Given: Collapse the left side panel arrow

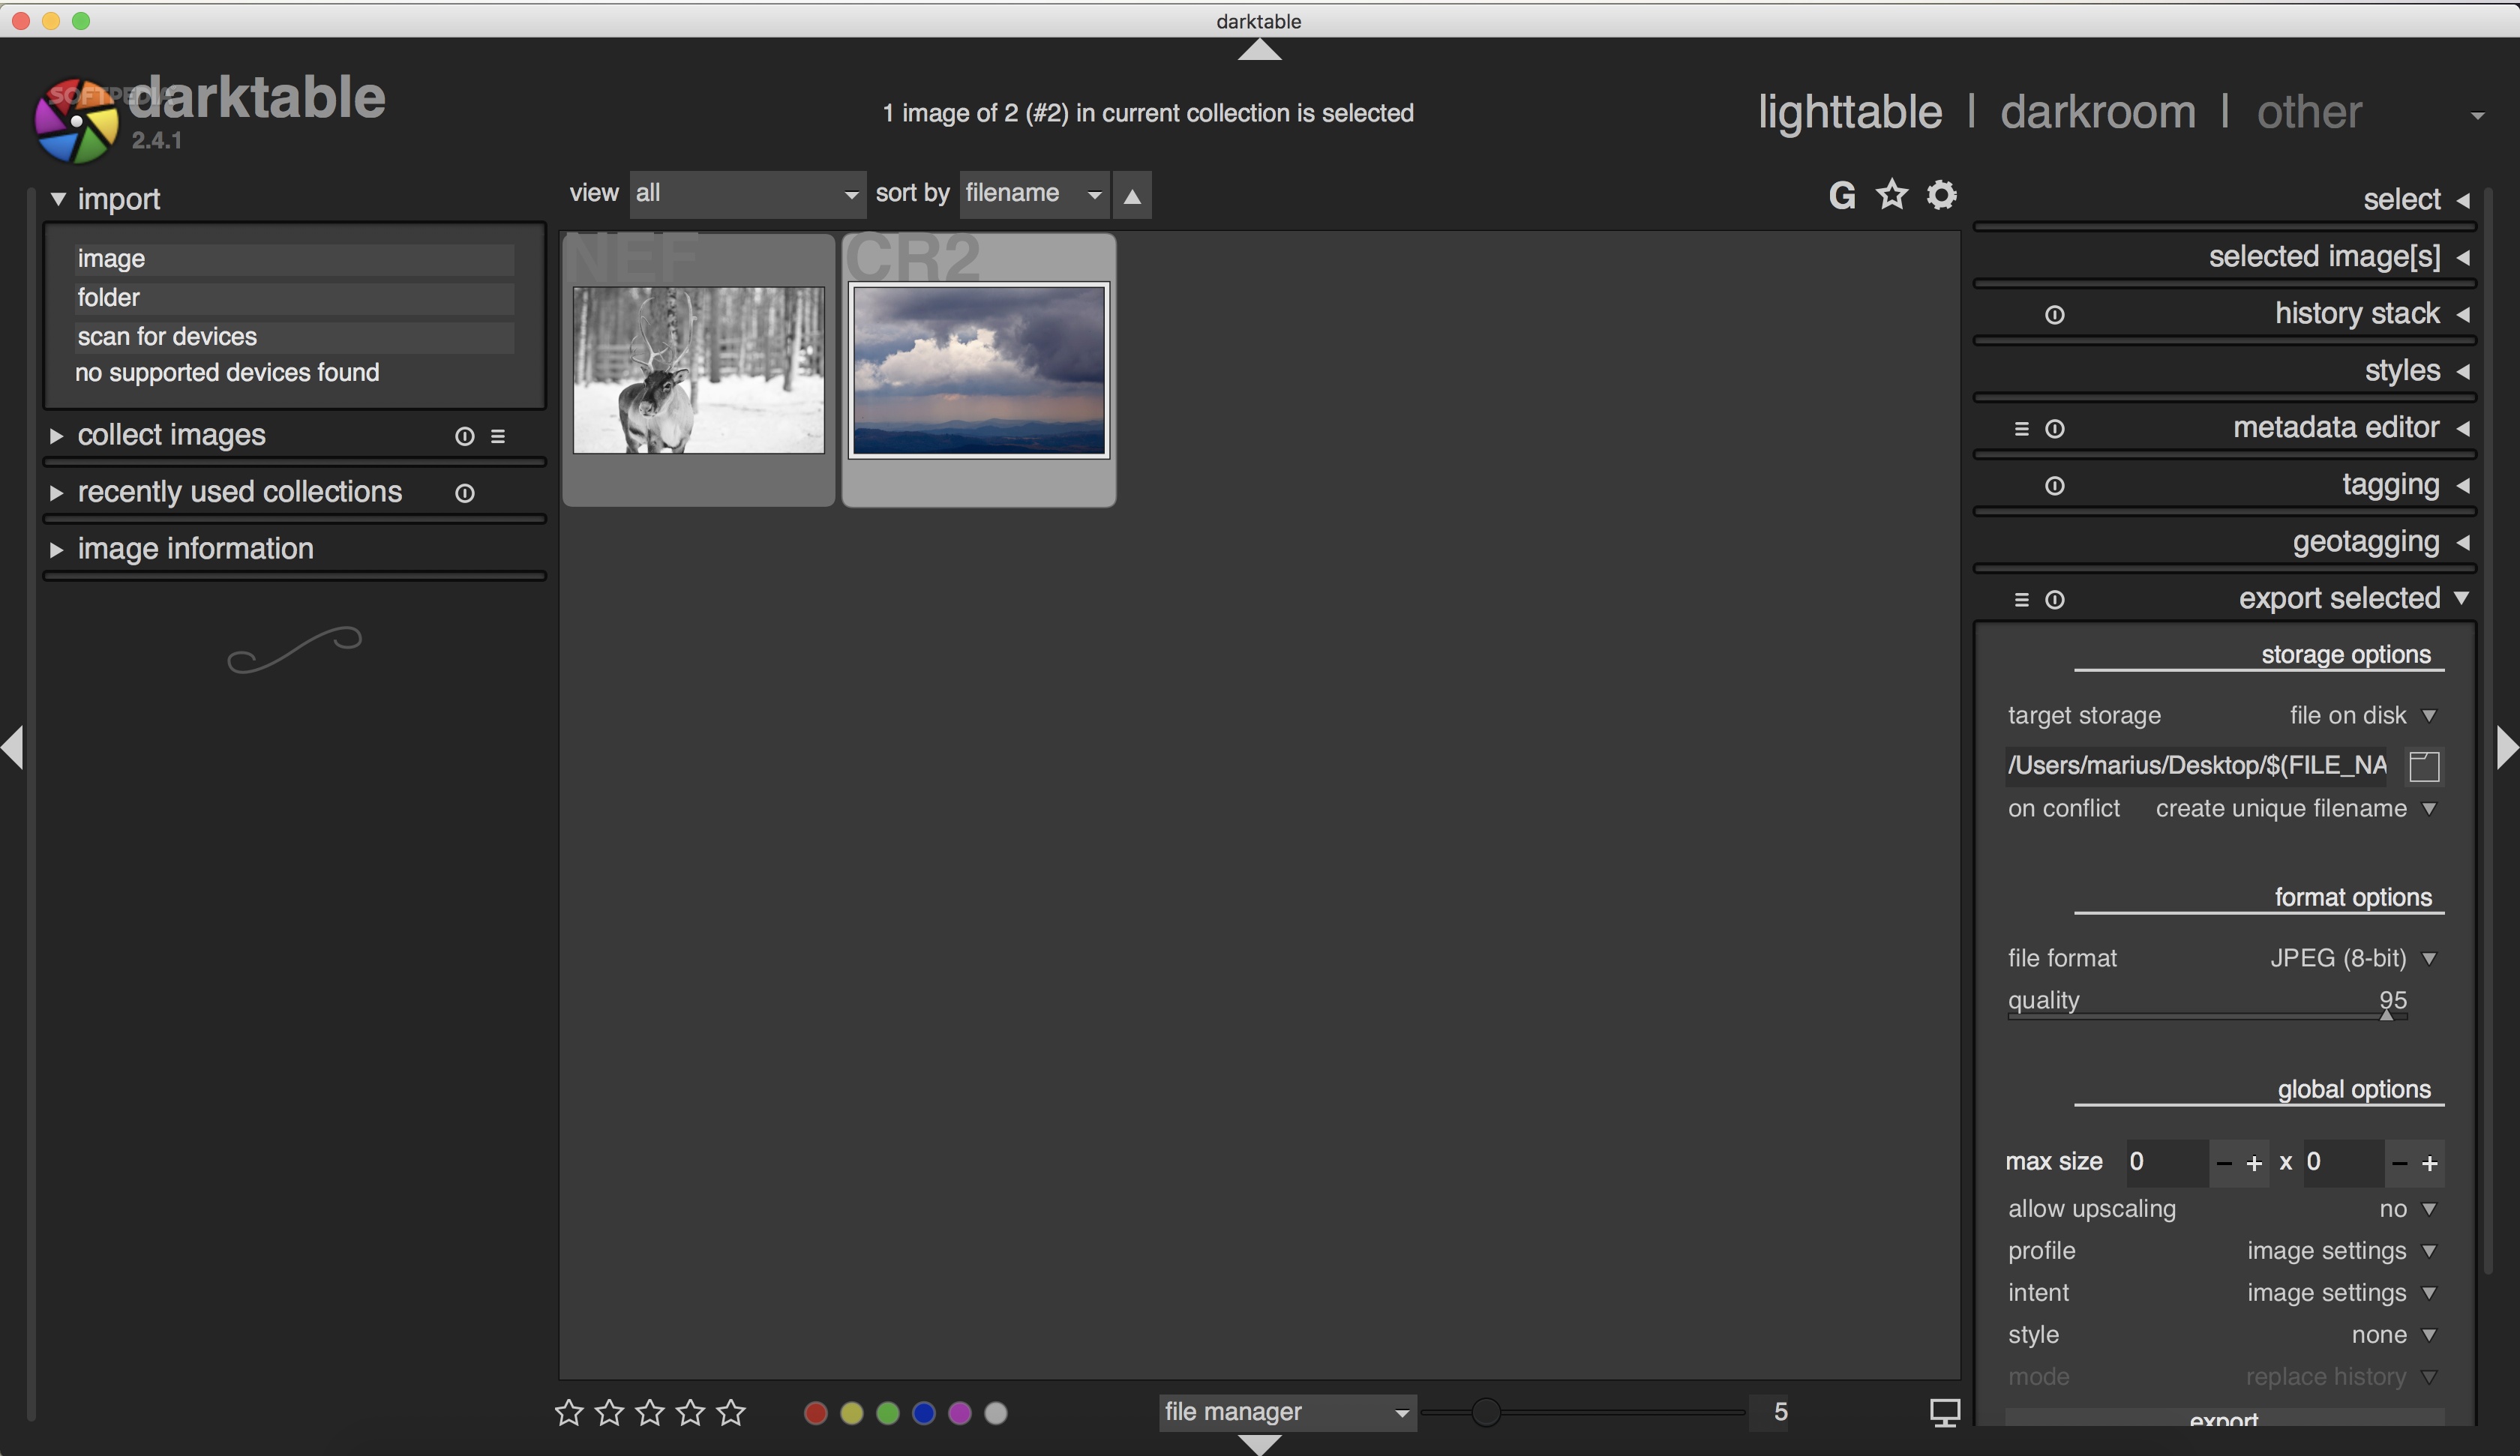Looking at the screenshot, I should coord(13,747).
